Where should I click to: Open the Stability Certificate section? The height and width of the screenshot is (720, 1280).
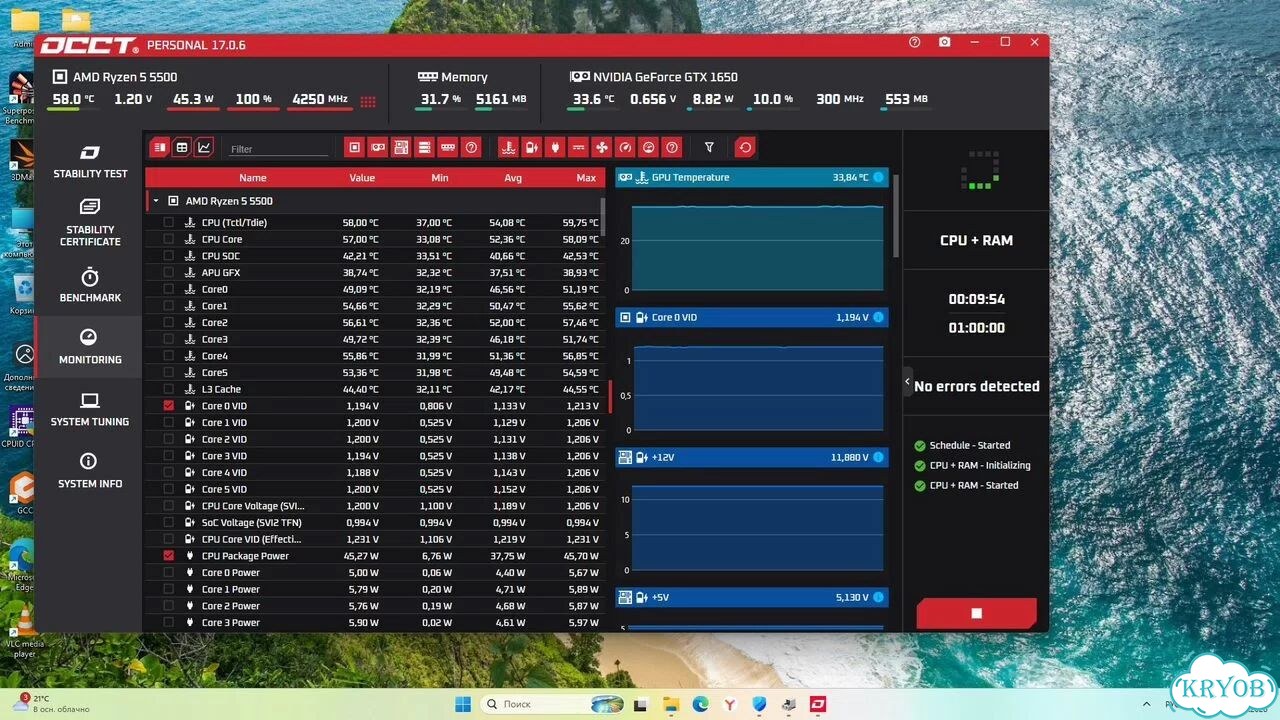click(x=90, y=222)
